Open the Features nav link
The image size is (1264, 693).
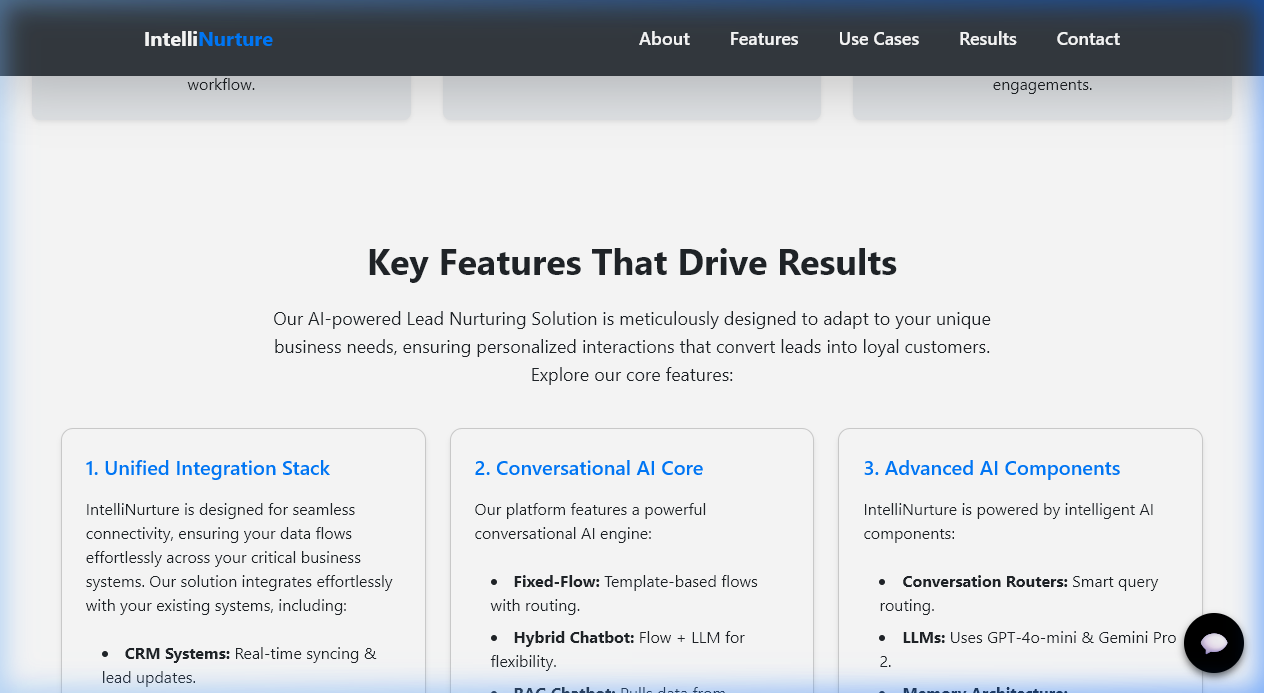coord(764,39)
